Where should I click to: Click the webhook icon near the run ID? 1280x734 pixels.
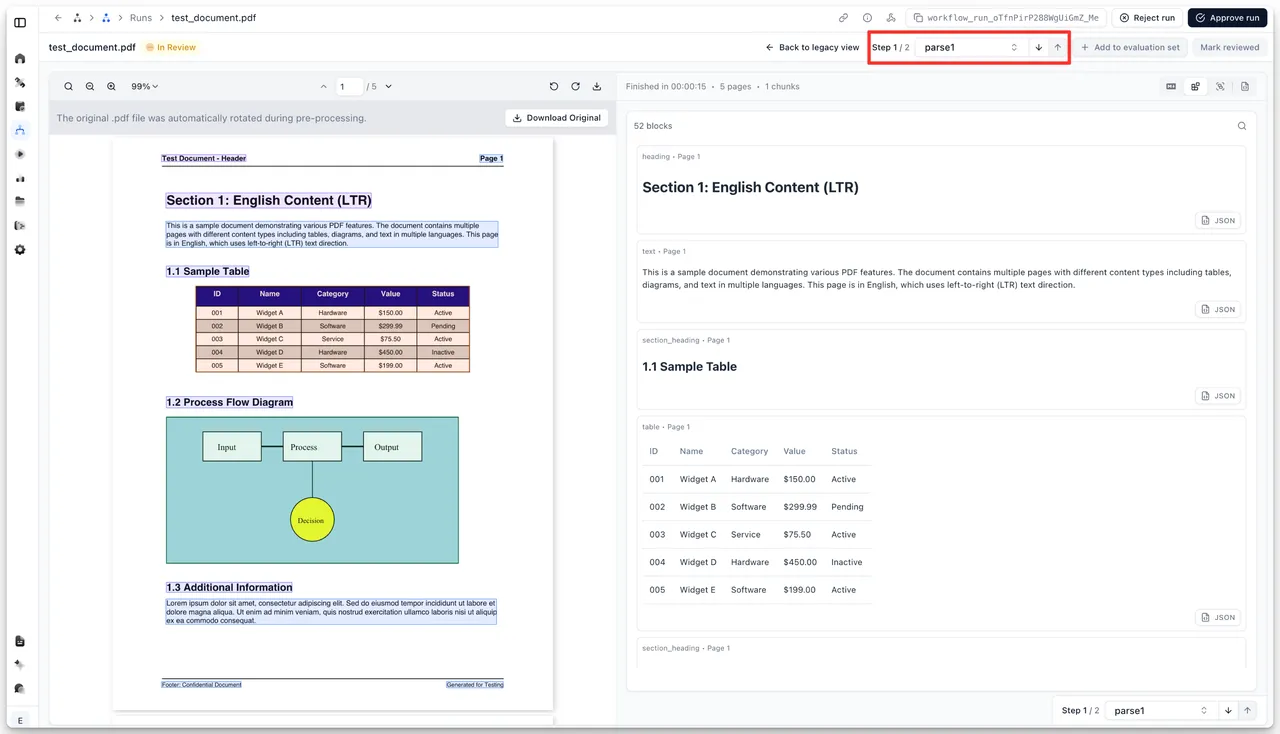[x=891, y=18]
